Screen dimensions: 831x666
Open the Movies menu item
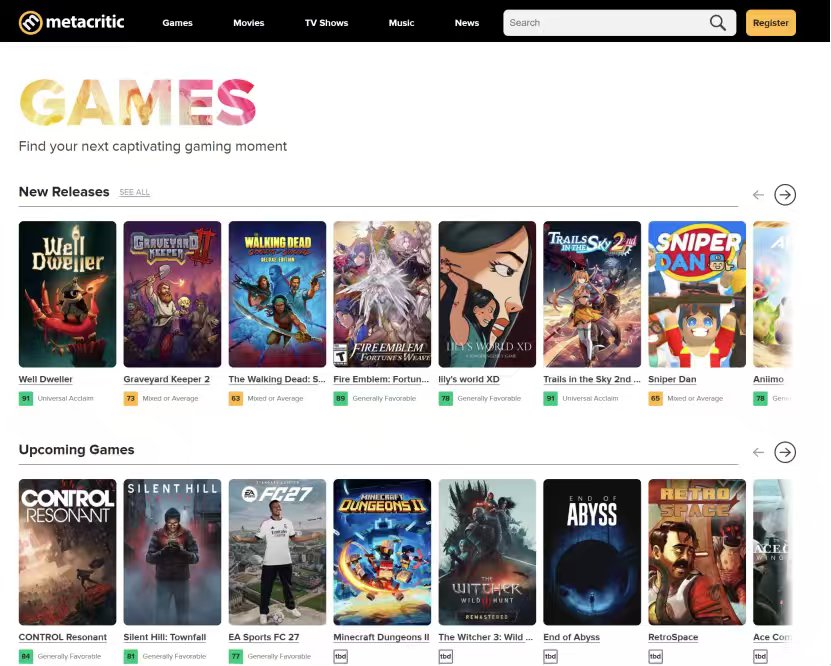coord(249,23)
